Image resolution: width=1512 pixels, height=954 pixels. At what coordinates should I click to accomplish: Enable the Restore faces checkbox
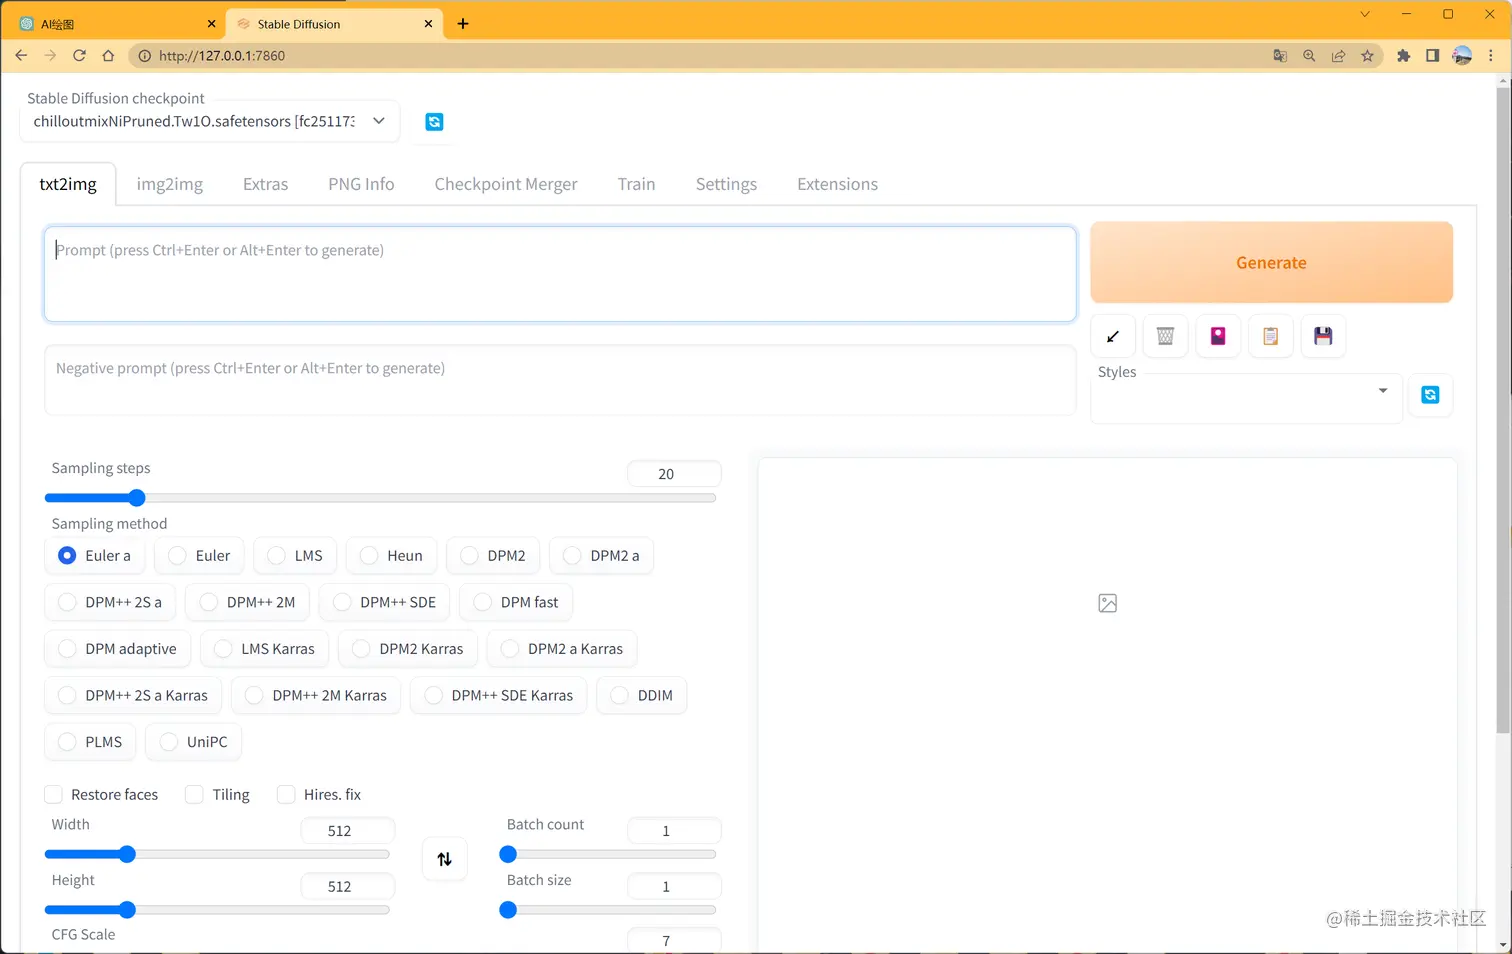[x=54, y=795]
